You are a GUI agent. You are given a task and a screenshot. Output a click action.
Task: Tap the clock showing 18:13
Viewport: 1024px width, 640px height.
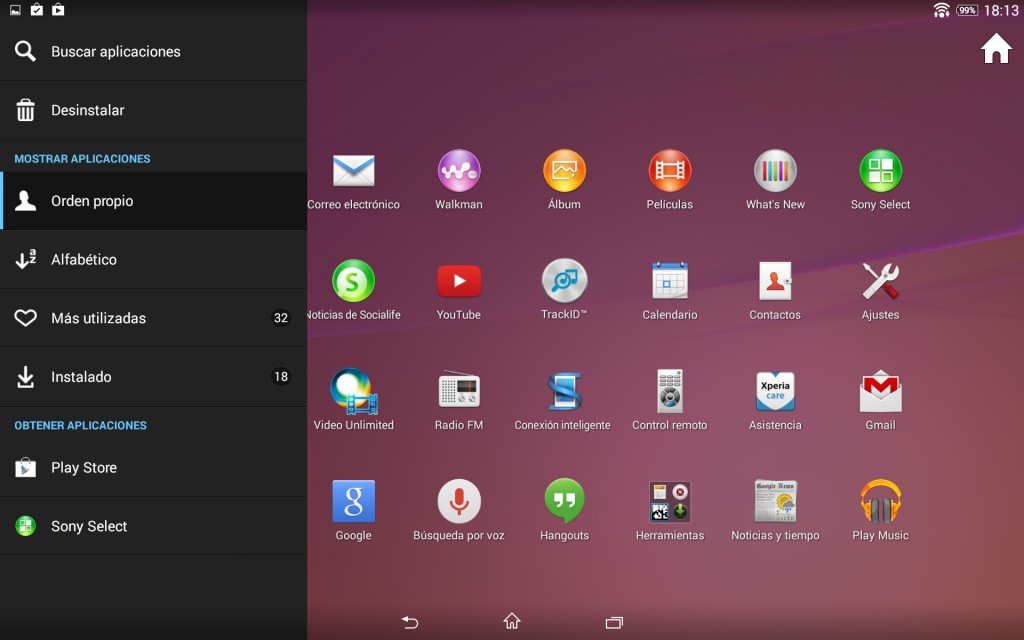1000,10
